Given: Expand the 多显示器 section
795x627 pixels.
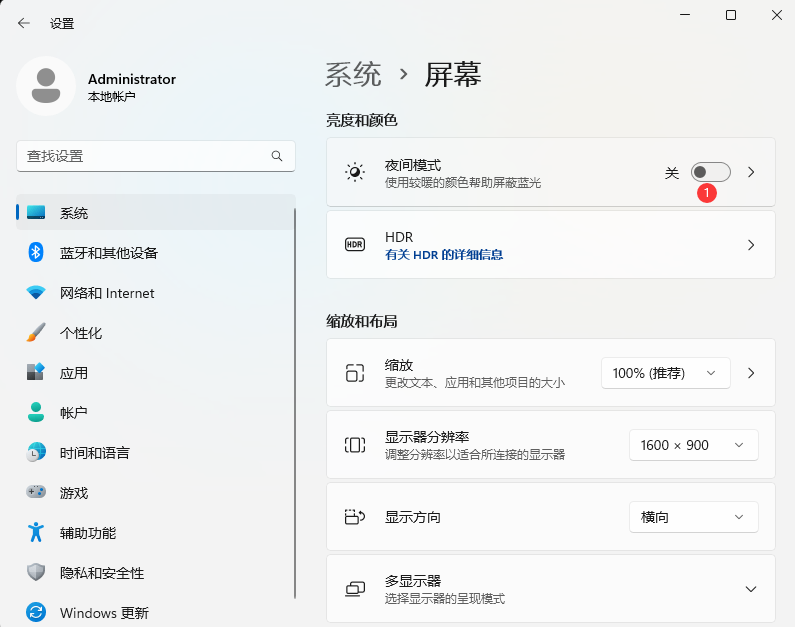Looking at the screenshot, I should pos(751,589).
